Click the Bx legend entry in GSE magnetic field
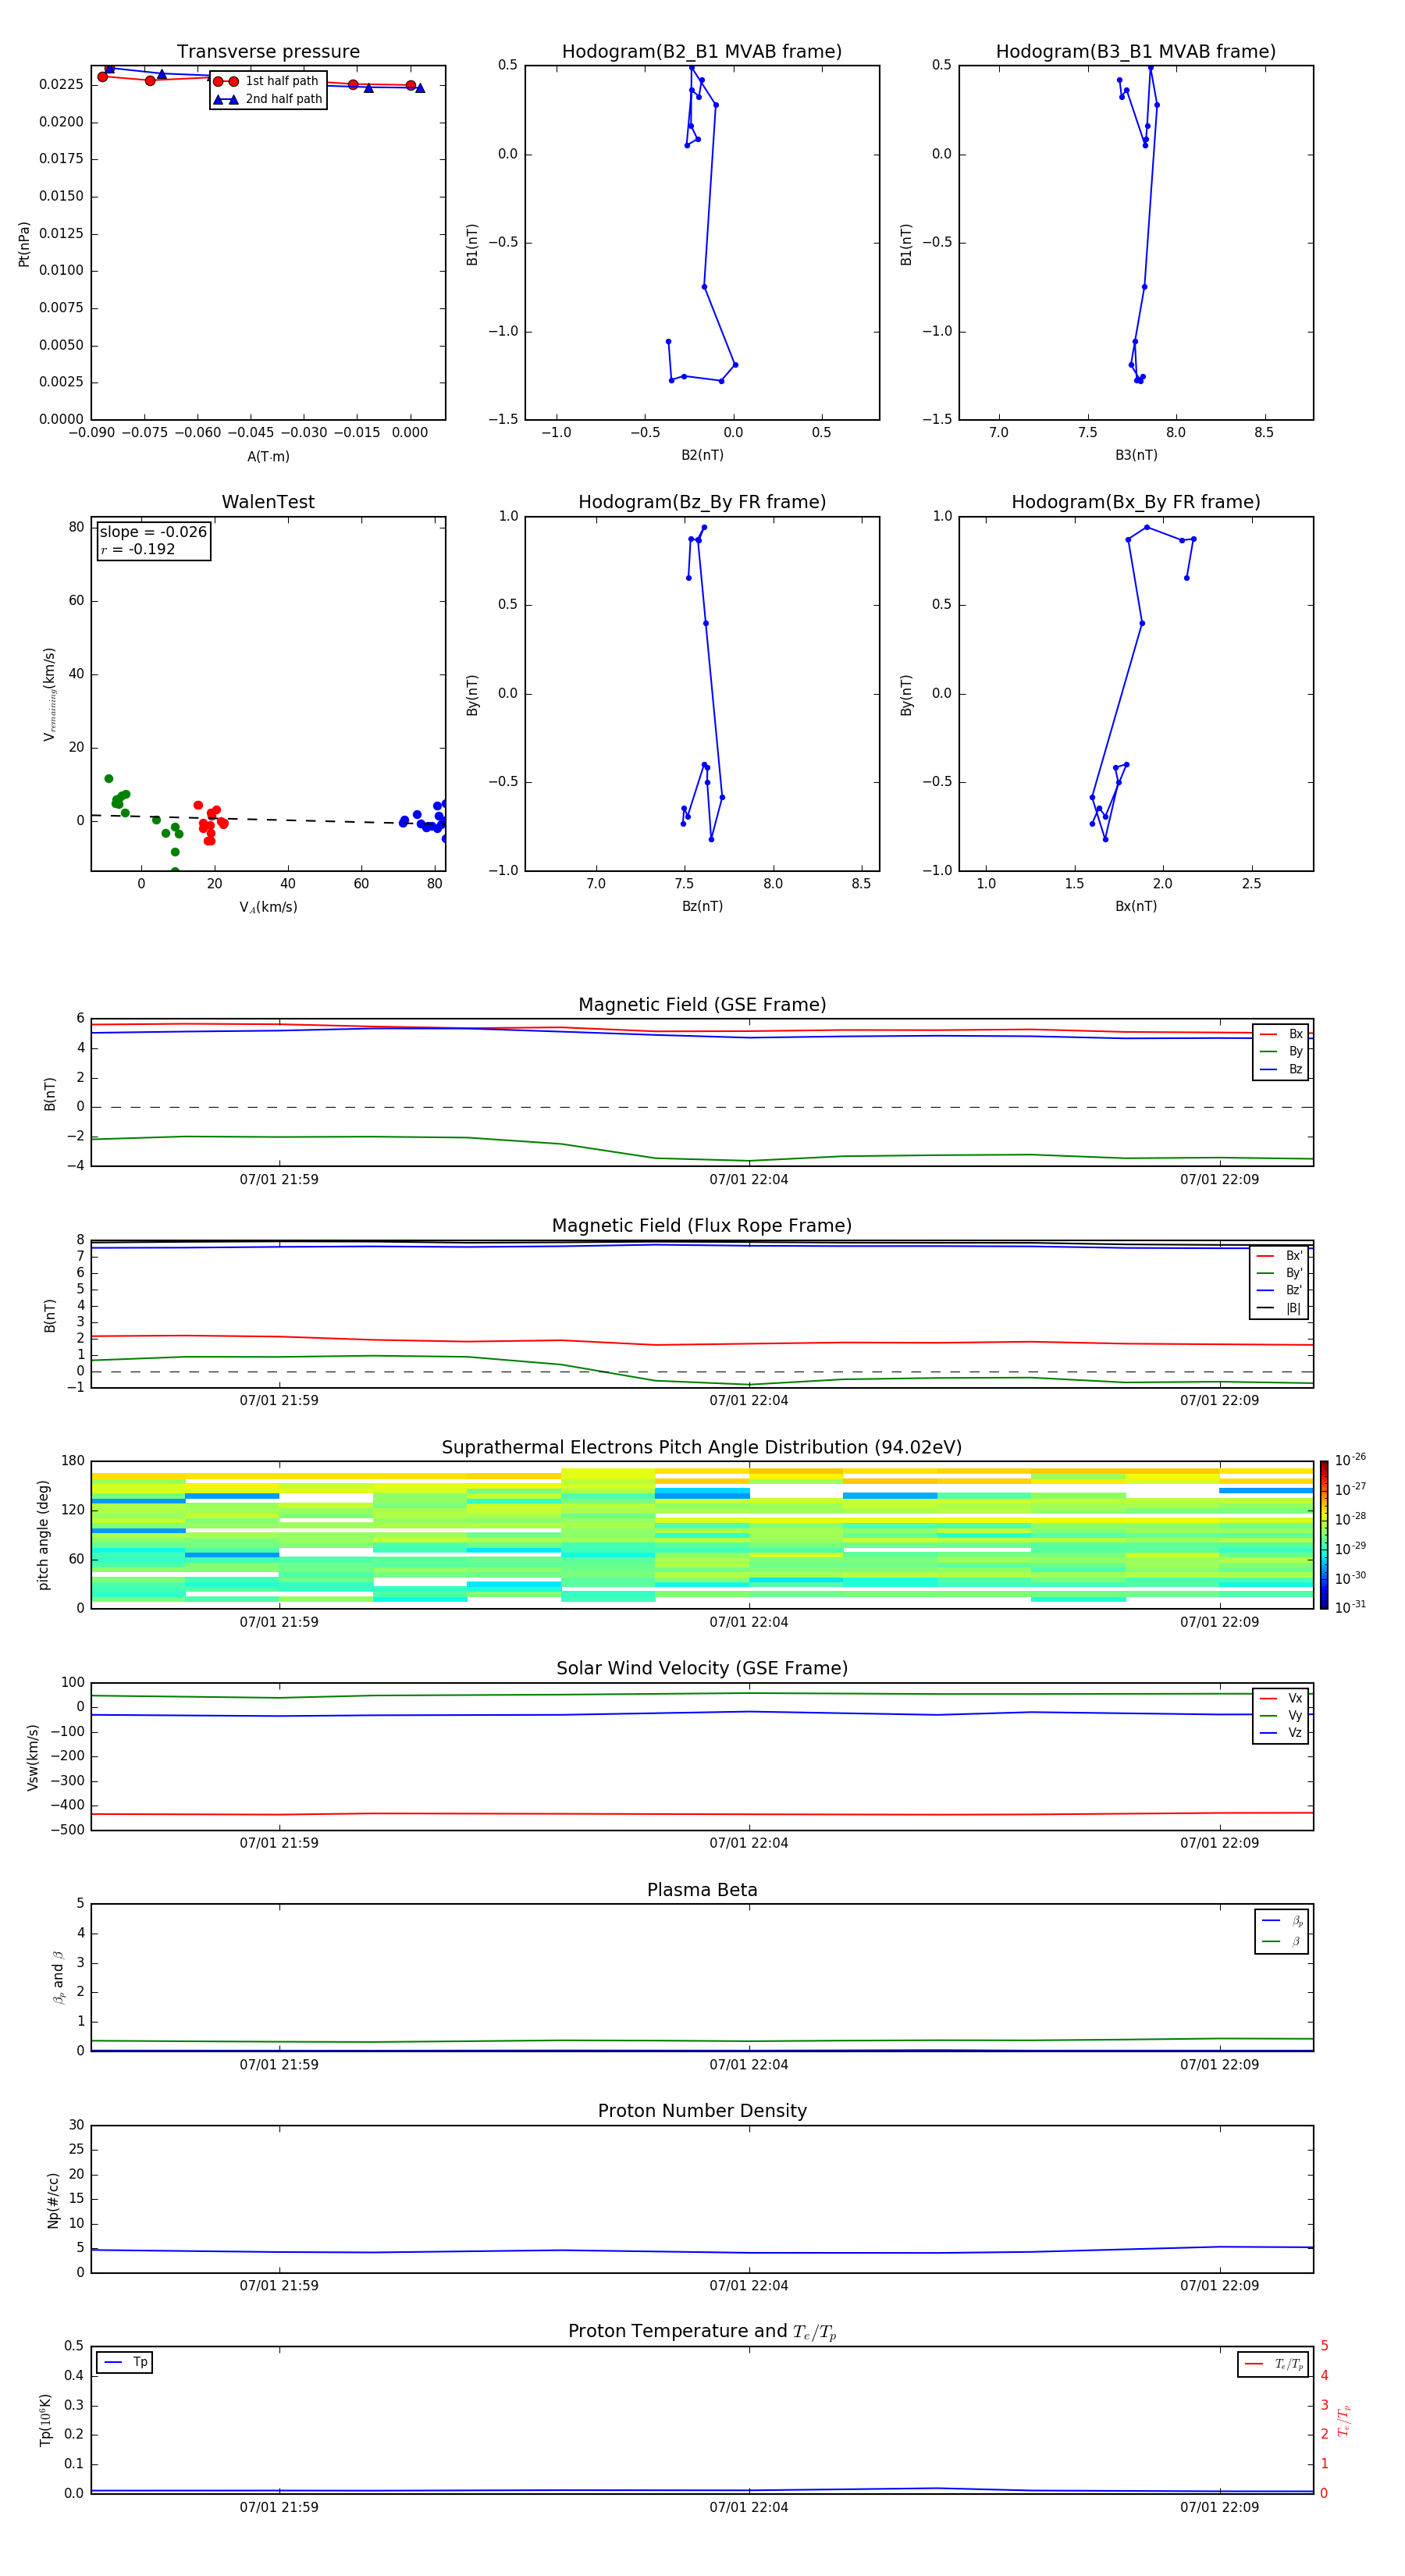The image size is (1405, 2576). pyautogui.click(x=1281, y=1034)
